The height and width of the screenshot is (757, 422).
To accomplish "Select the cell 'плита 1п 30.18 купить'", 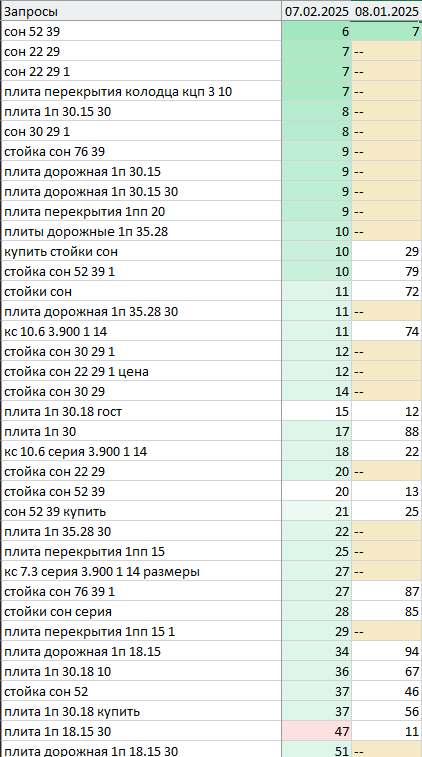I will tap(141, 712).
